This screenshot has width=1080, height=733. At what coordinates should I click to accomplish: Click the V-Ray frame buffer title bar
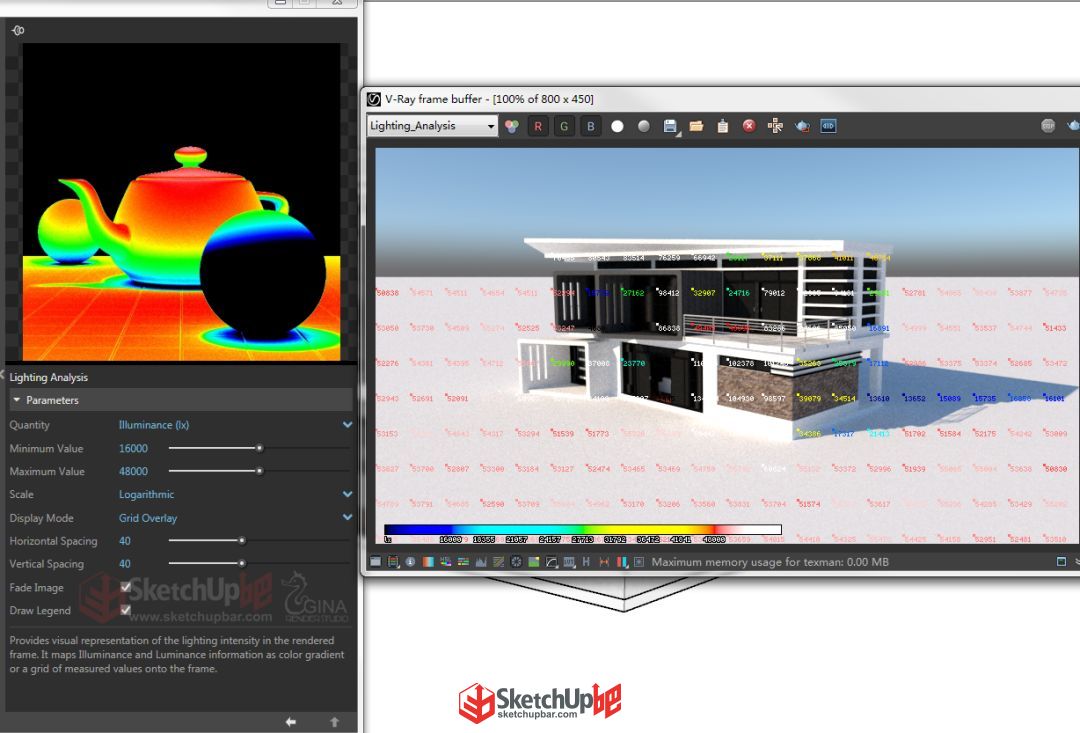tap(720, 99)
